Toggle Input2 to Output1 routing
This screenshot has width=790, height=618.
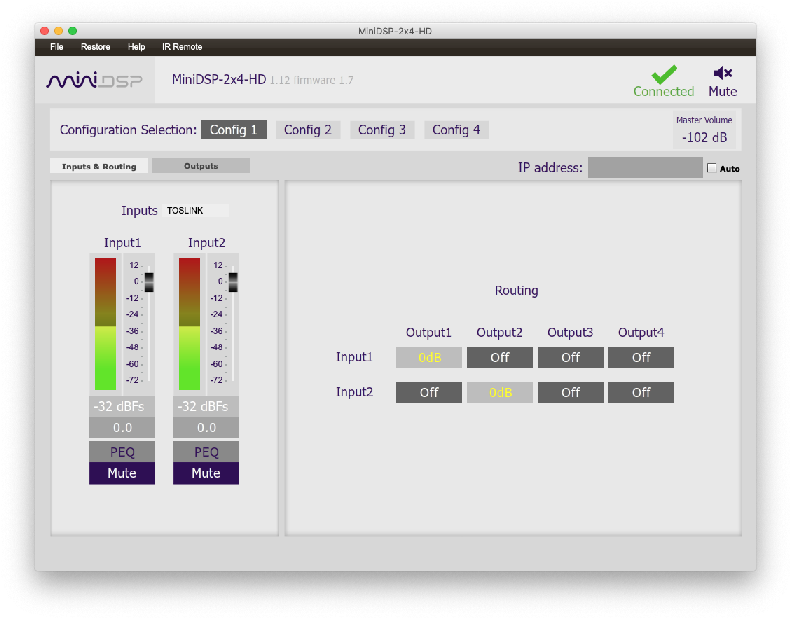tap(429, 393)
